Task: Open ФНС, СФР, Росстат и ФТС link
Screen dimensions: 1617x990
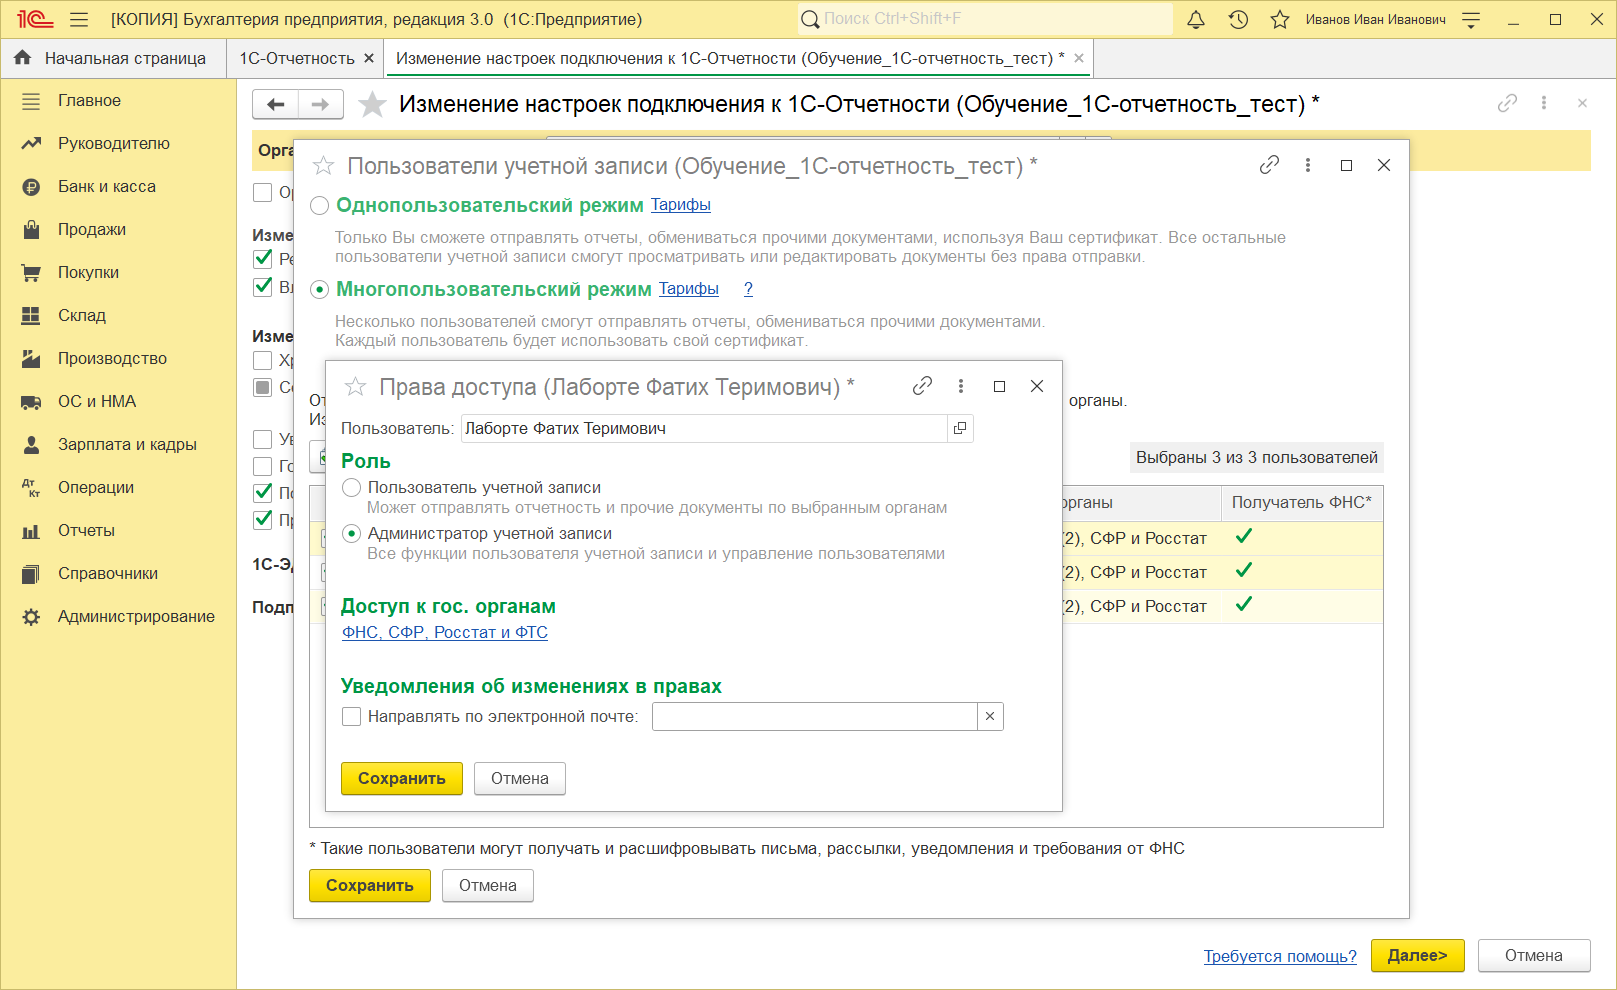Action: (445, 632)
